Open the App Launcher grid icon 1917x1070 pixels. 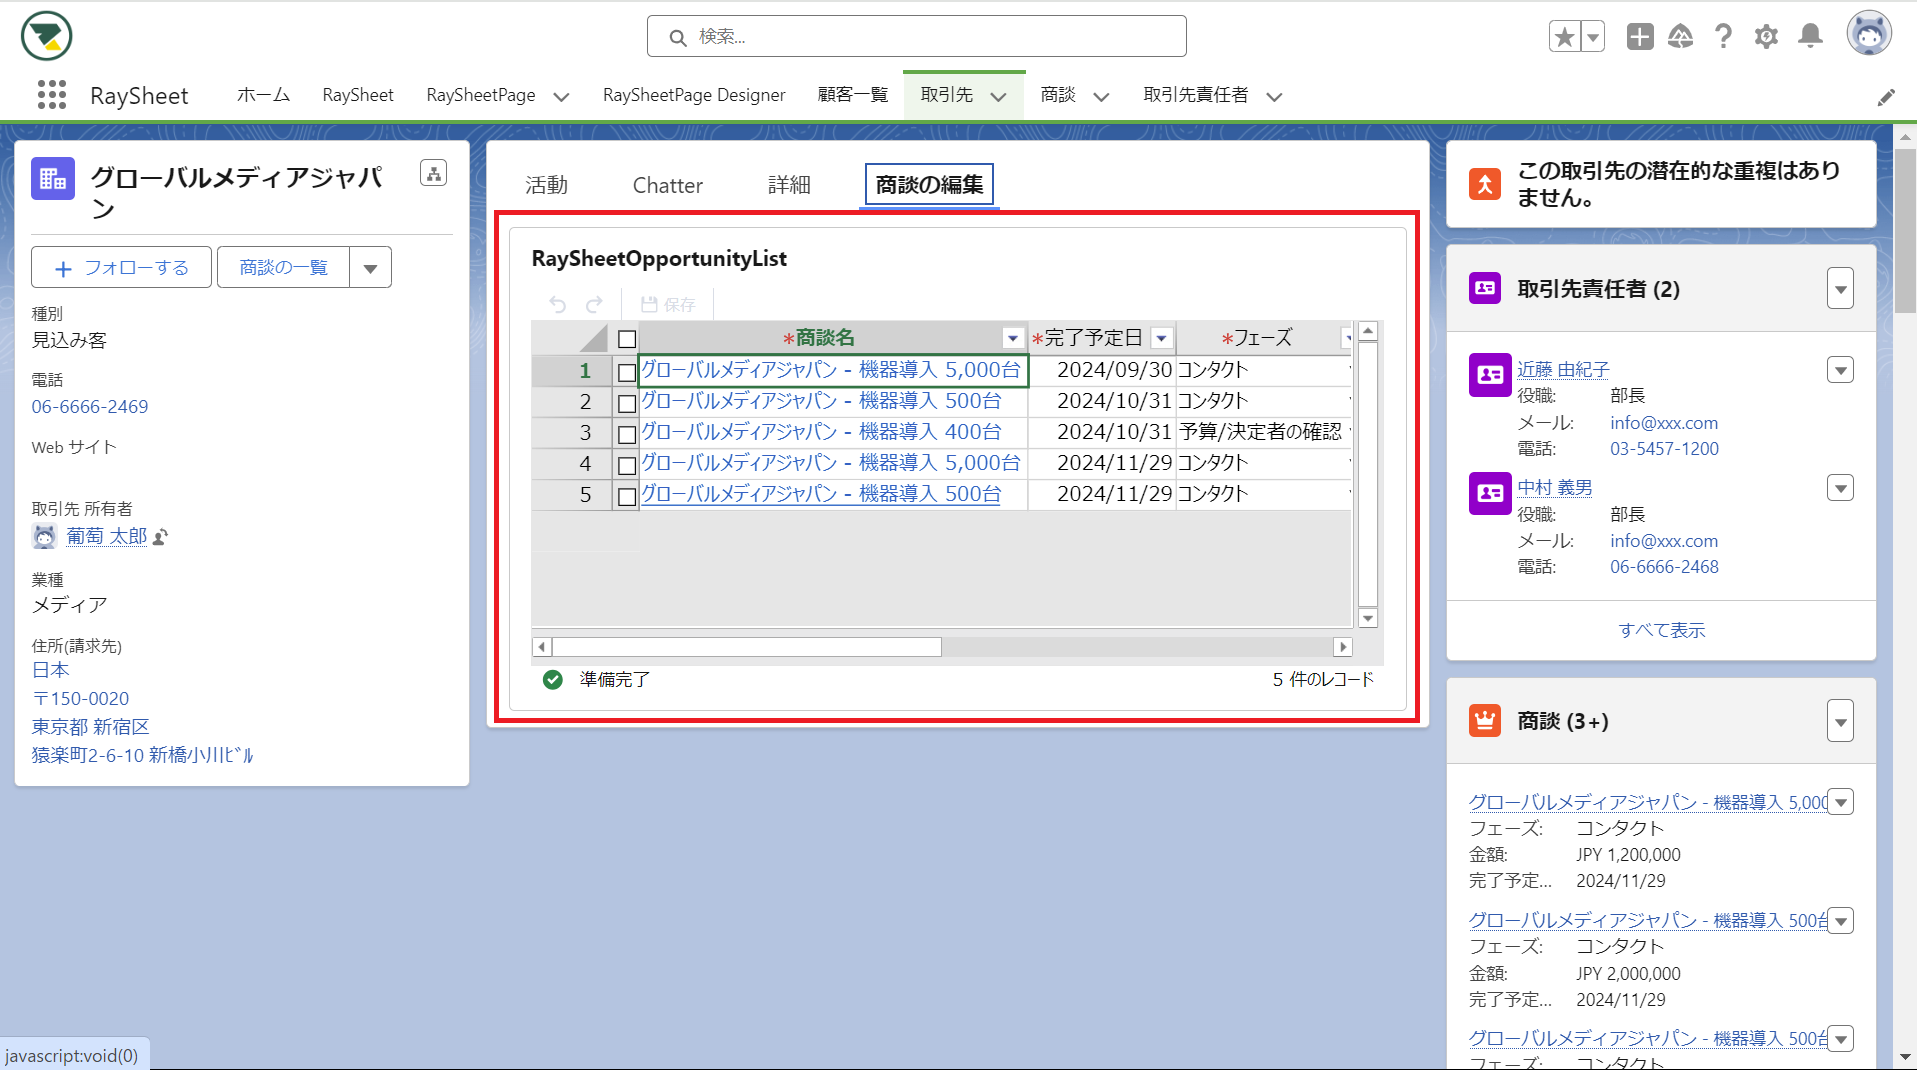(52, 95)
